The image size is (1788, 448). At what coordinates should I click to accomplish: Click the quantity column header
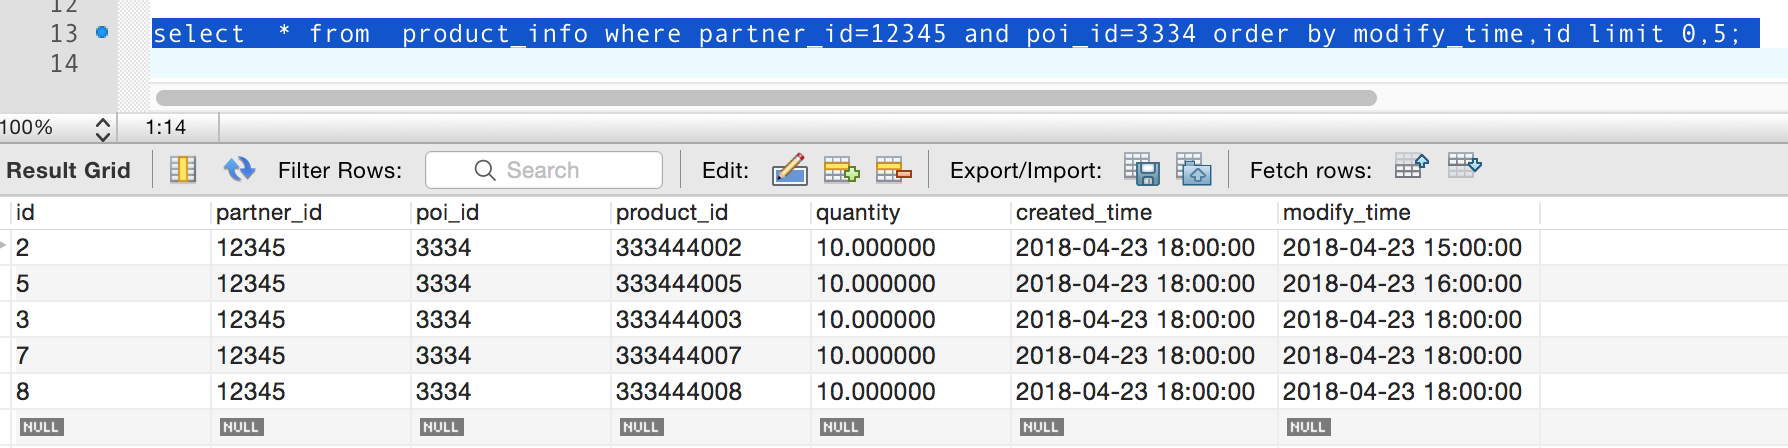point(910,213)
